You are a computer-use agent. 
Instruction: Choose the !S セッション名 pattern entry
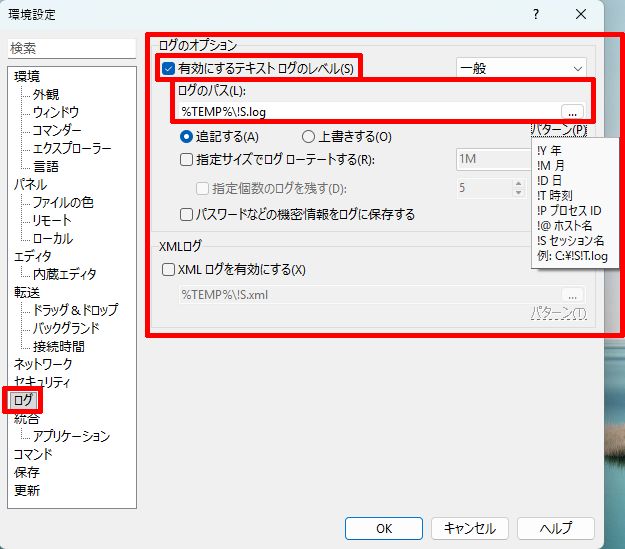[x=570, y=240]
